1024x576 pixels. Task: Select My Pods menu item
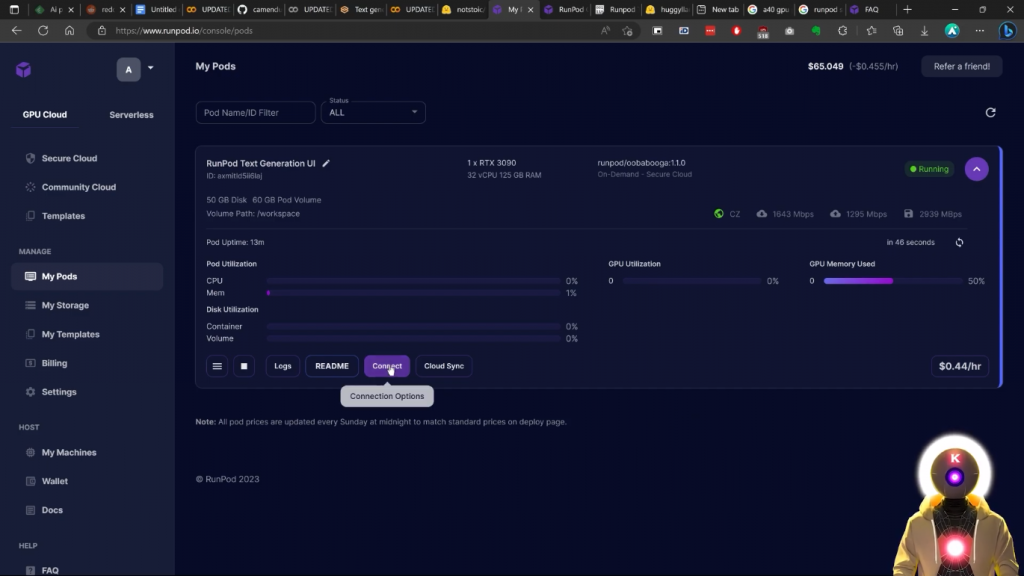[87, 276]
